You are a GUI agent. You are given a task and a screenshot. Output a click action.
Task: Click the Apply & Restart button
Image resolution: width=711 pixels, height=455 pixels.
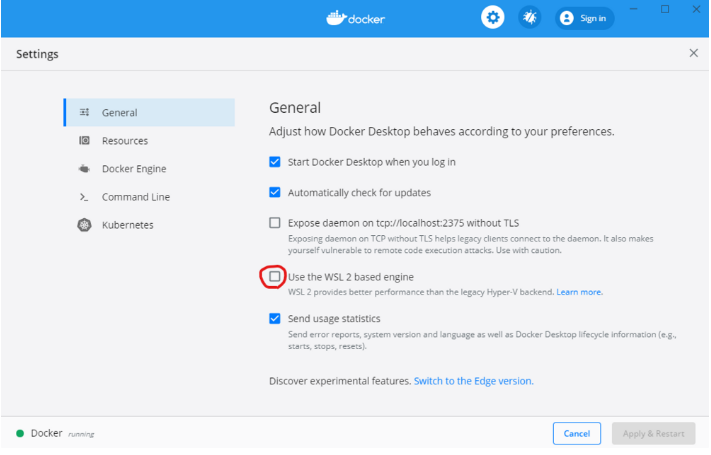click(653, 434)
